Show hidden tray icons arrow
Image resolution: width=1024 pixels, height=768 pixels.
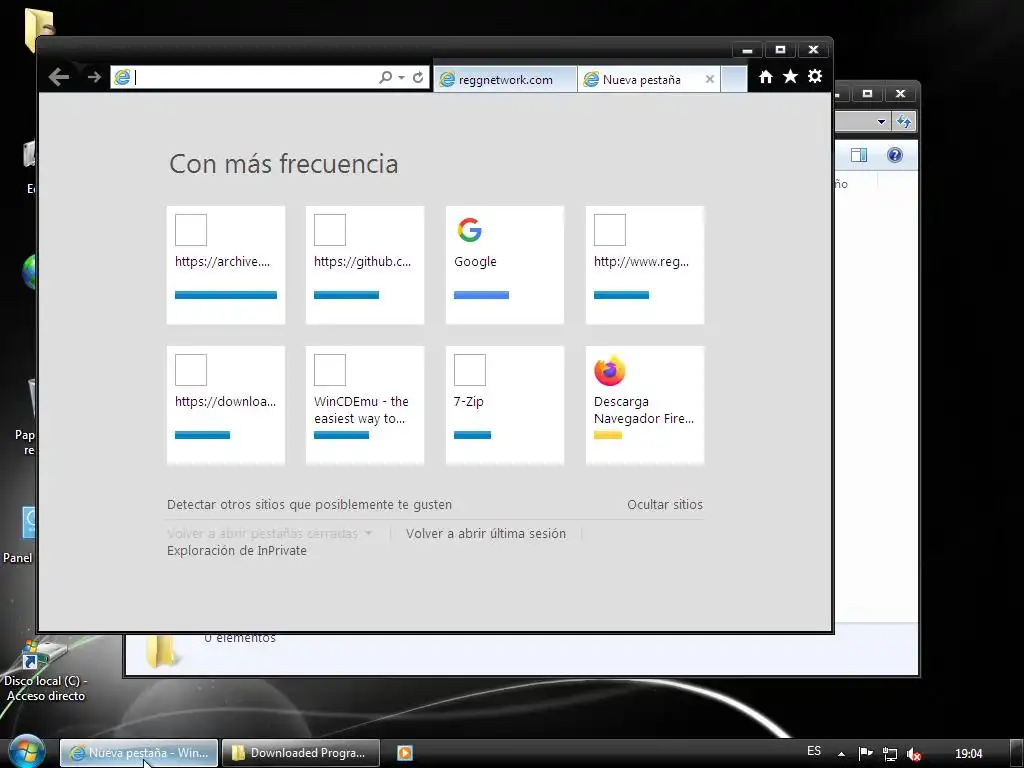click(842, 754)
